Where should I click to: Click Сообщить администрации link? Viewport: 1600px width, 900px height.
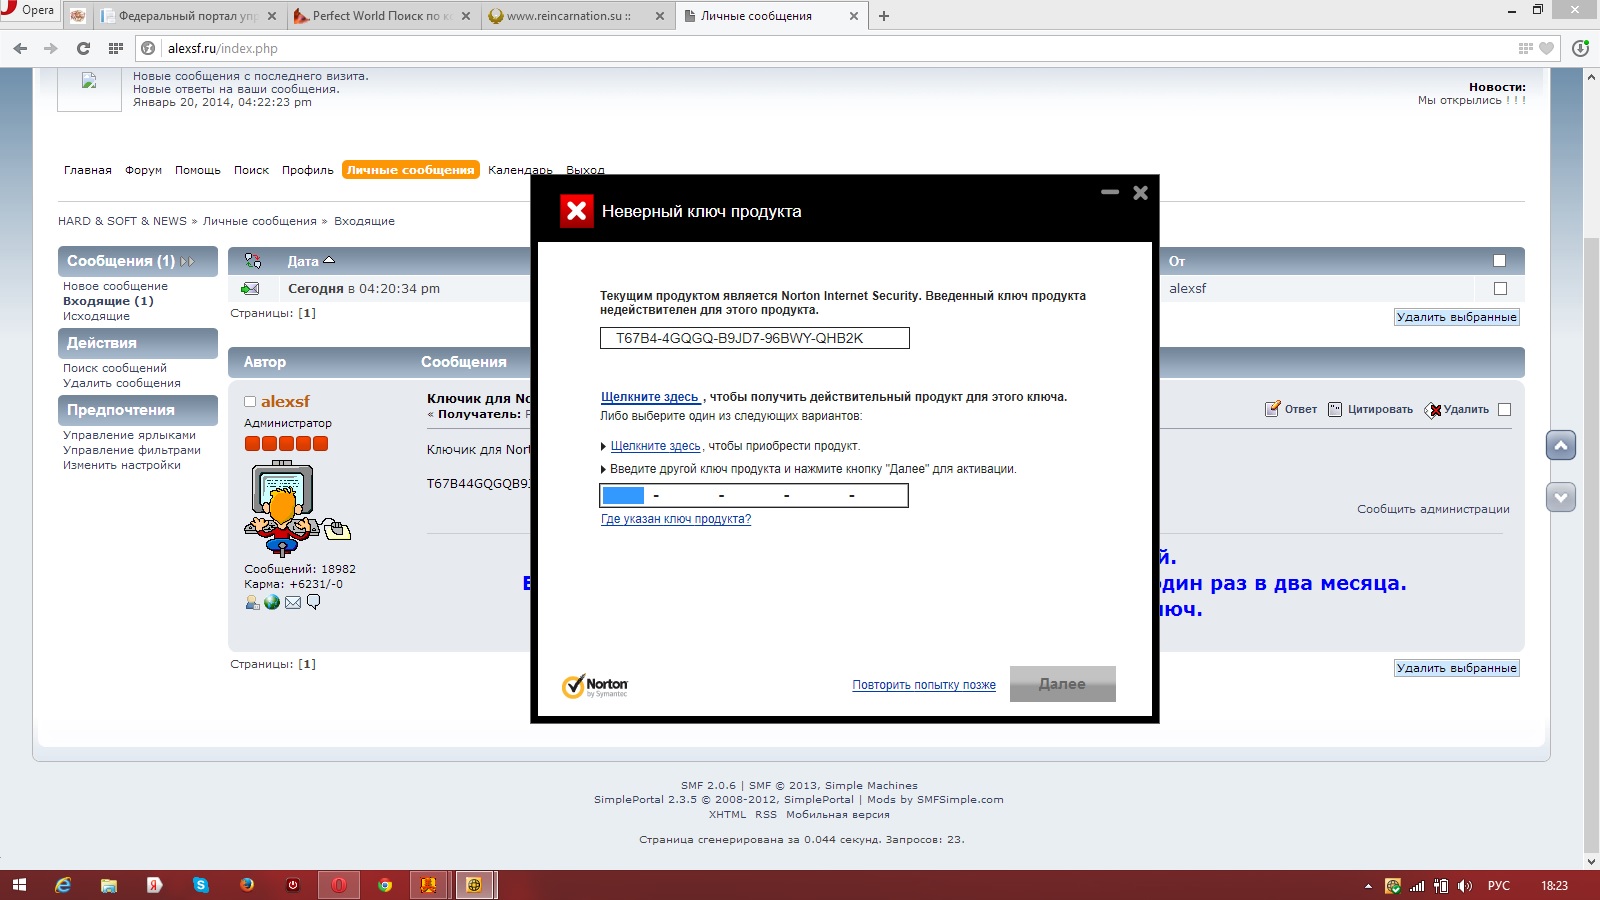click(x=1433, y=509)
